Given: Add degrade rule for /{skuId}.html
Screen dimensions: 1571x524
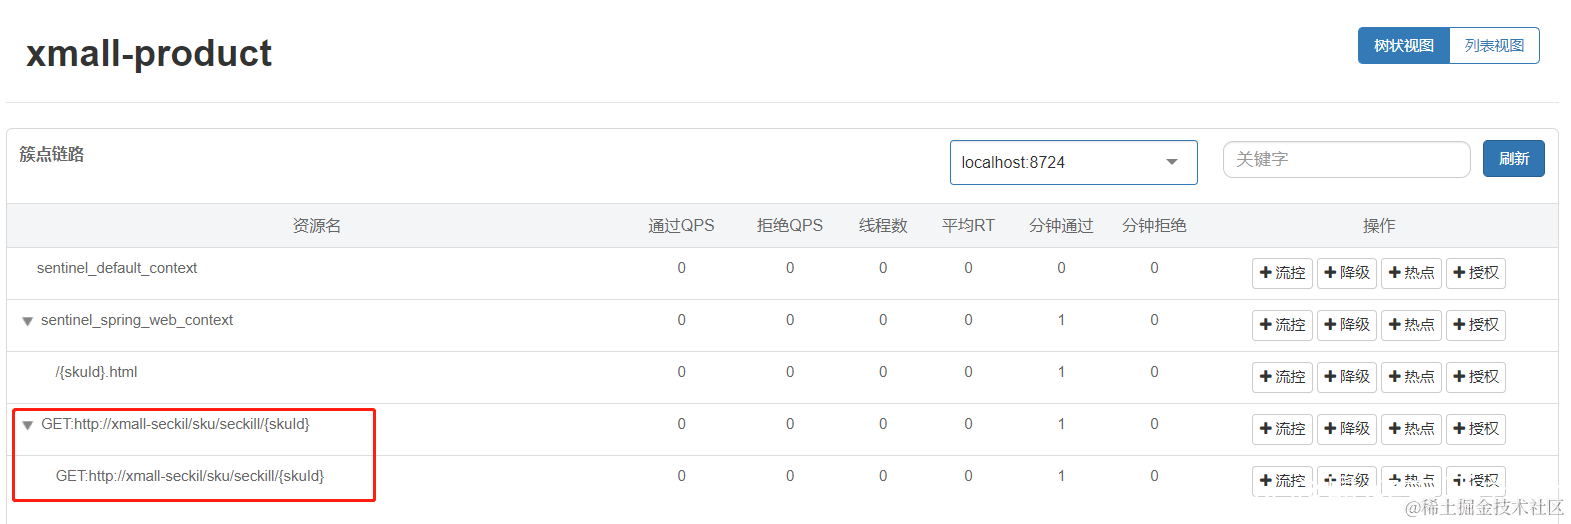Looking at the screenshot, I should coord(1347,377).
